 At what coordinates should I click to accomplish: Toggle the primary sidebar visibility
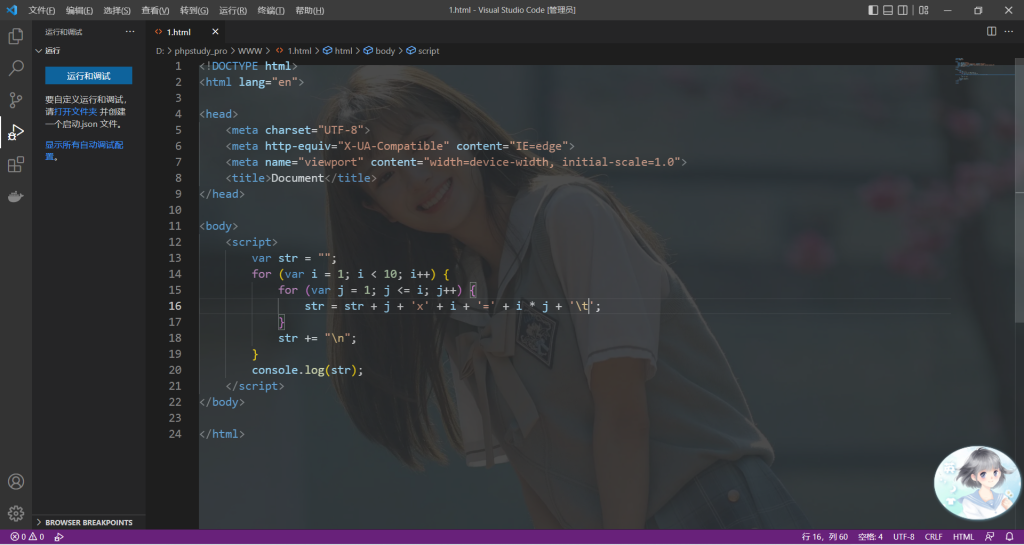click(x=873, y=10)
